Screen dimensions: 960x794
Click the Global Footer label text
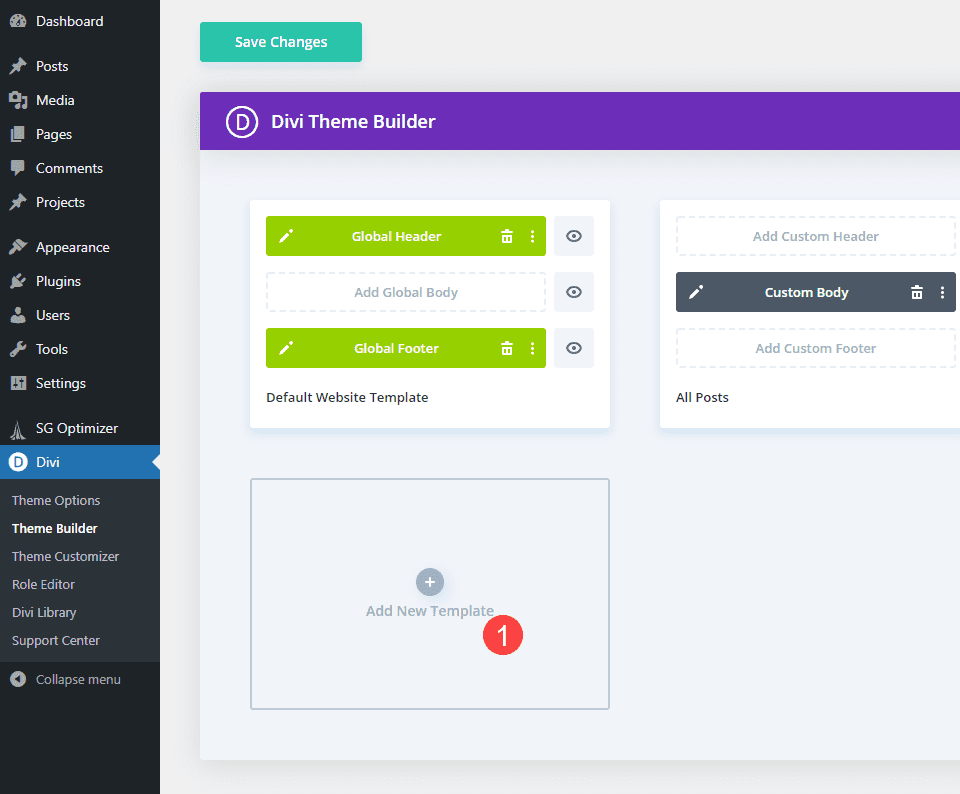pyautogui.click(x=396, y=348)
